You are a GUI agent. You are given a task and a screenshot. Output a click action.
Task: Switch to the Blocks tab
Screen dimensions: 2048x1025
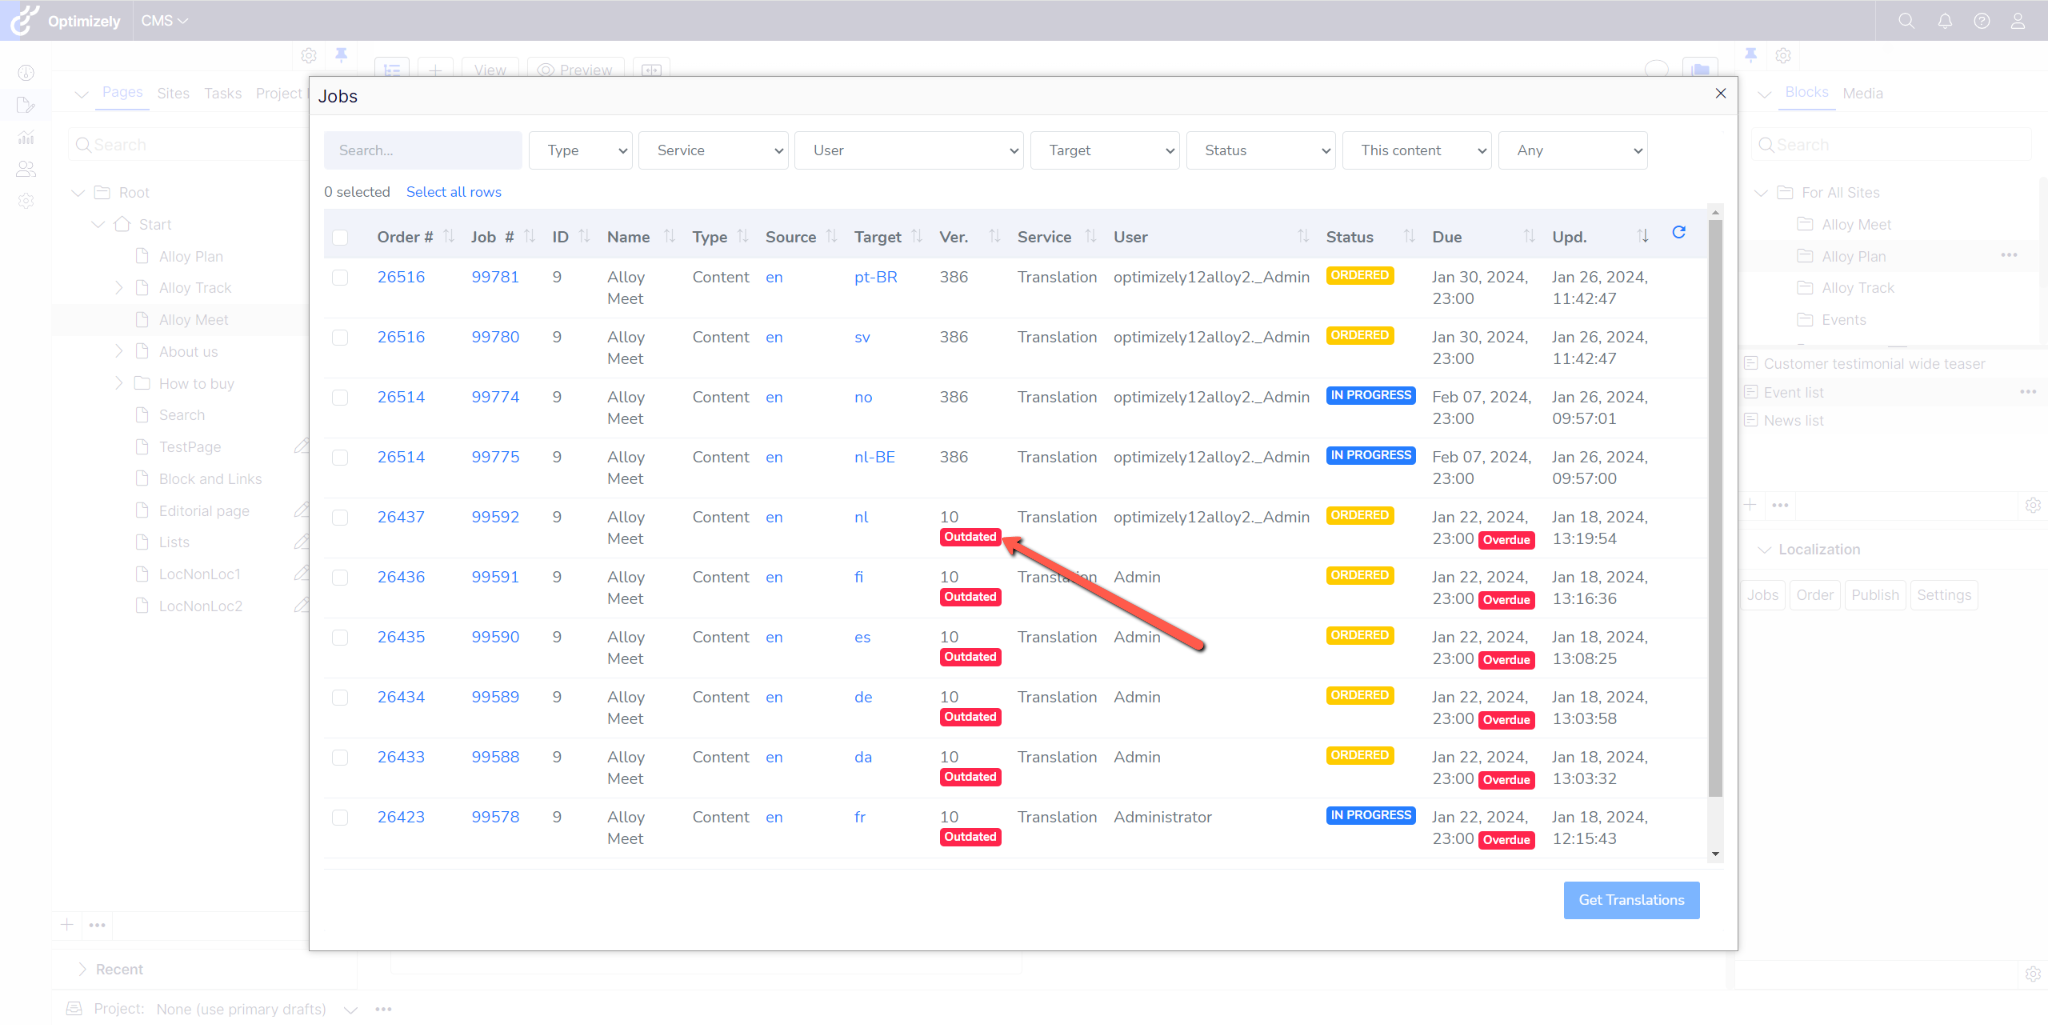[x=1806, y=92]
